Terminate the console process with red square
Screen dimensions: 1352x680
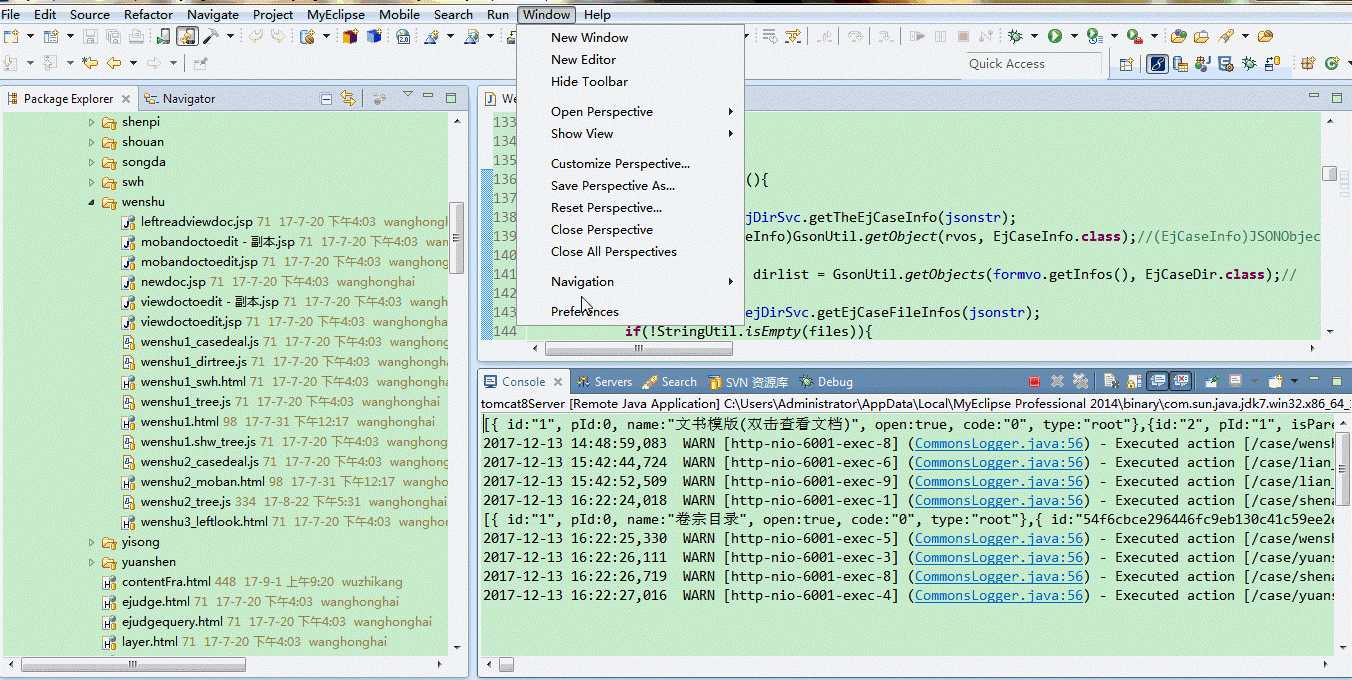click(1035, 381)
